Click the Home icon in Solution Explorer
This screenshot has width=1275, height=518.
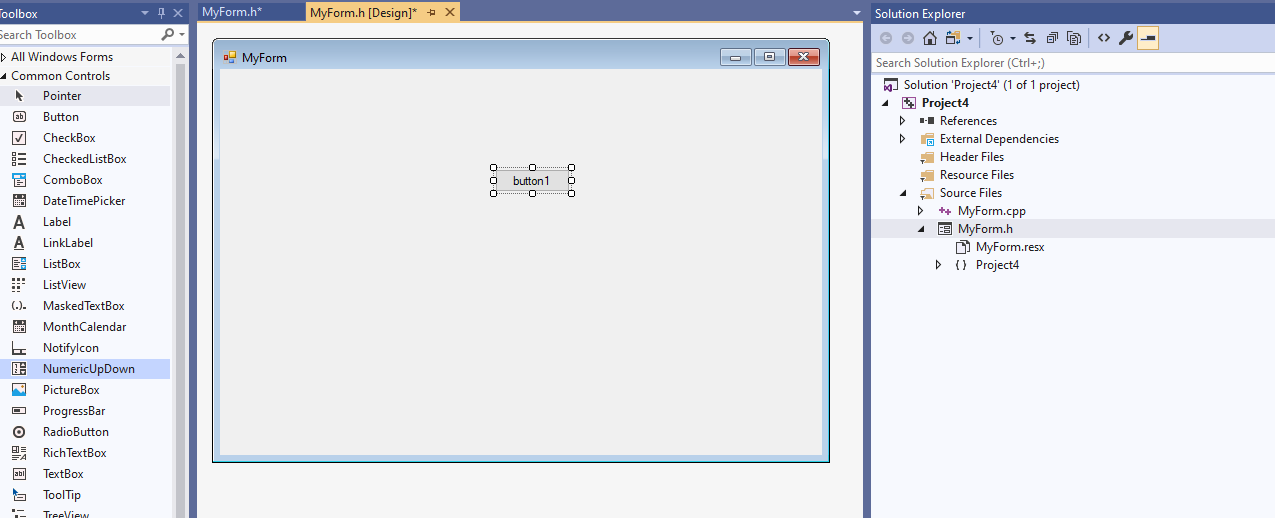[930, 38]
